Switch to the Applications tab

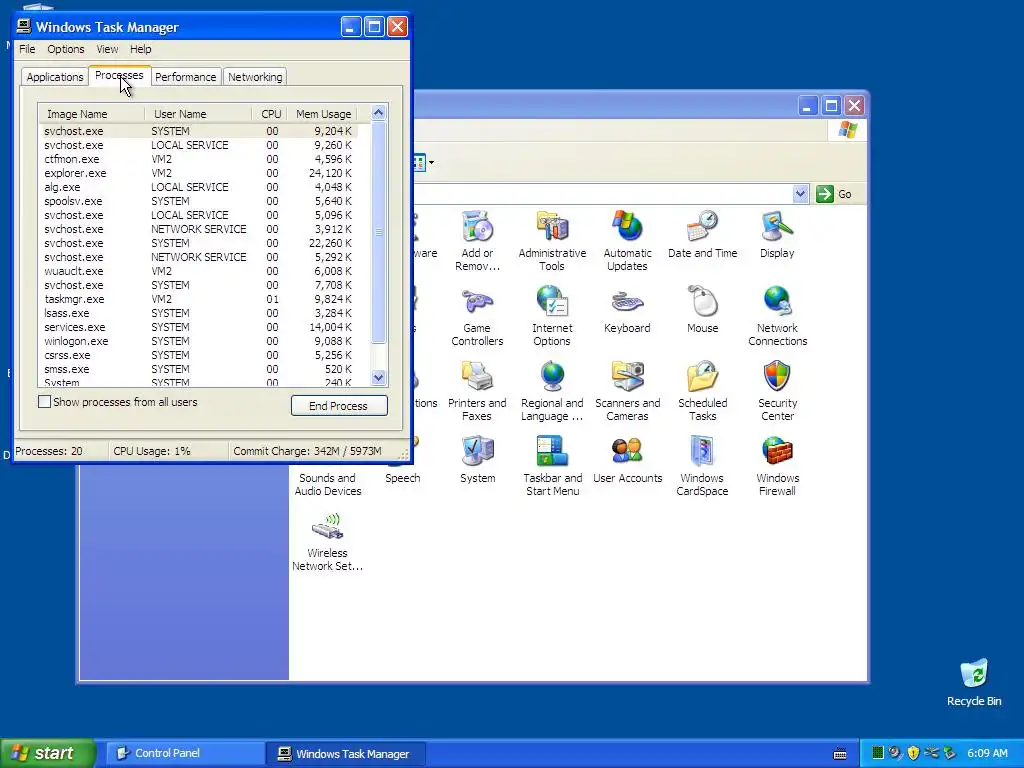pos(55,77)
